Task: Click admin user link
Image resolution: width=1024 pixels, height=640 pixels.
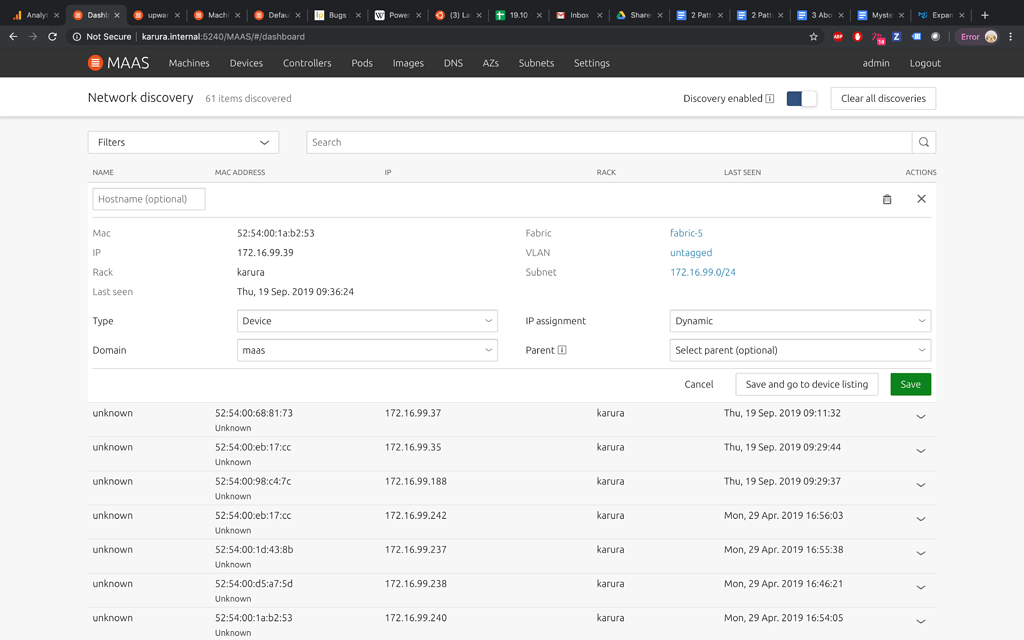Action: 876,63
